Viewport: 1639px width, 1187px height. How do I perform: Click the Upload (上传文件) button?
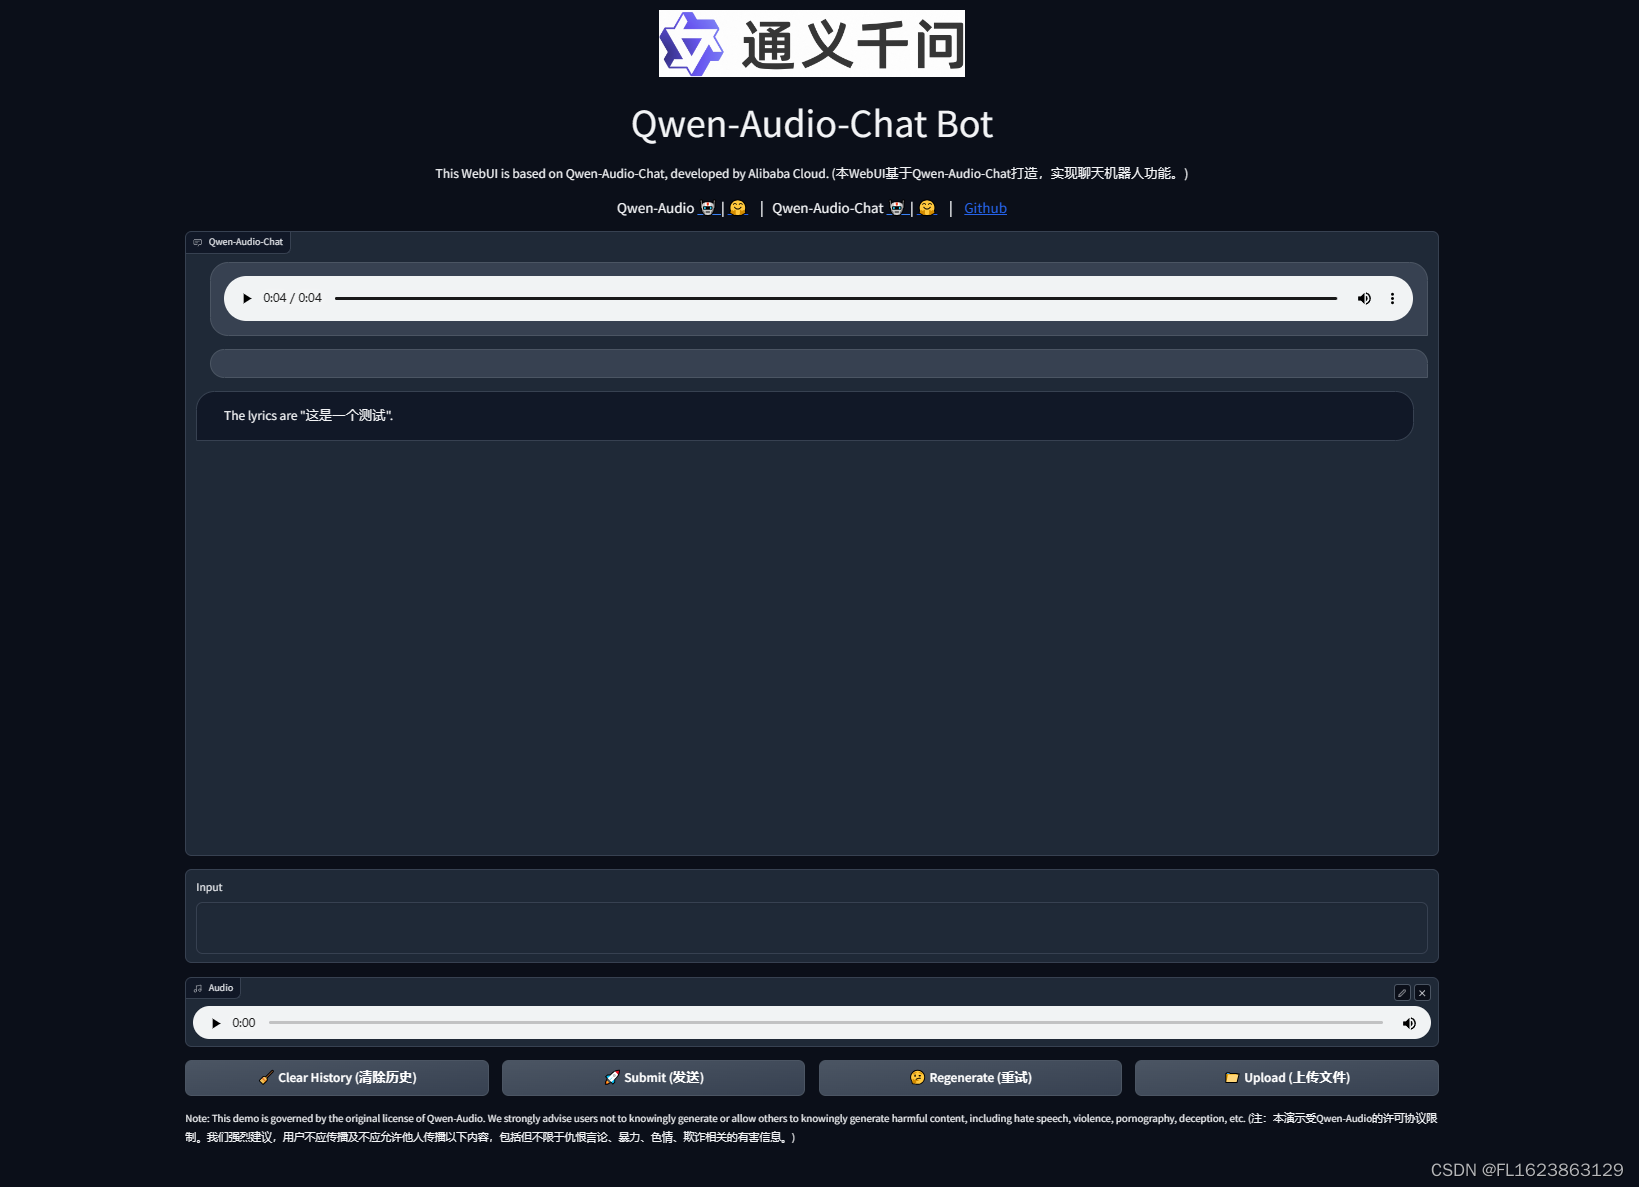point(1287,1078)
